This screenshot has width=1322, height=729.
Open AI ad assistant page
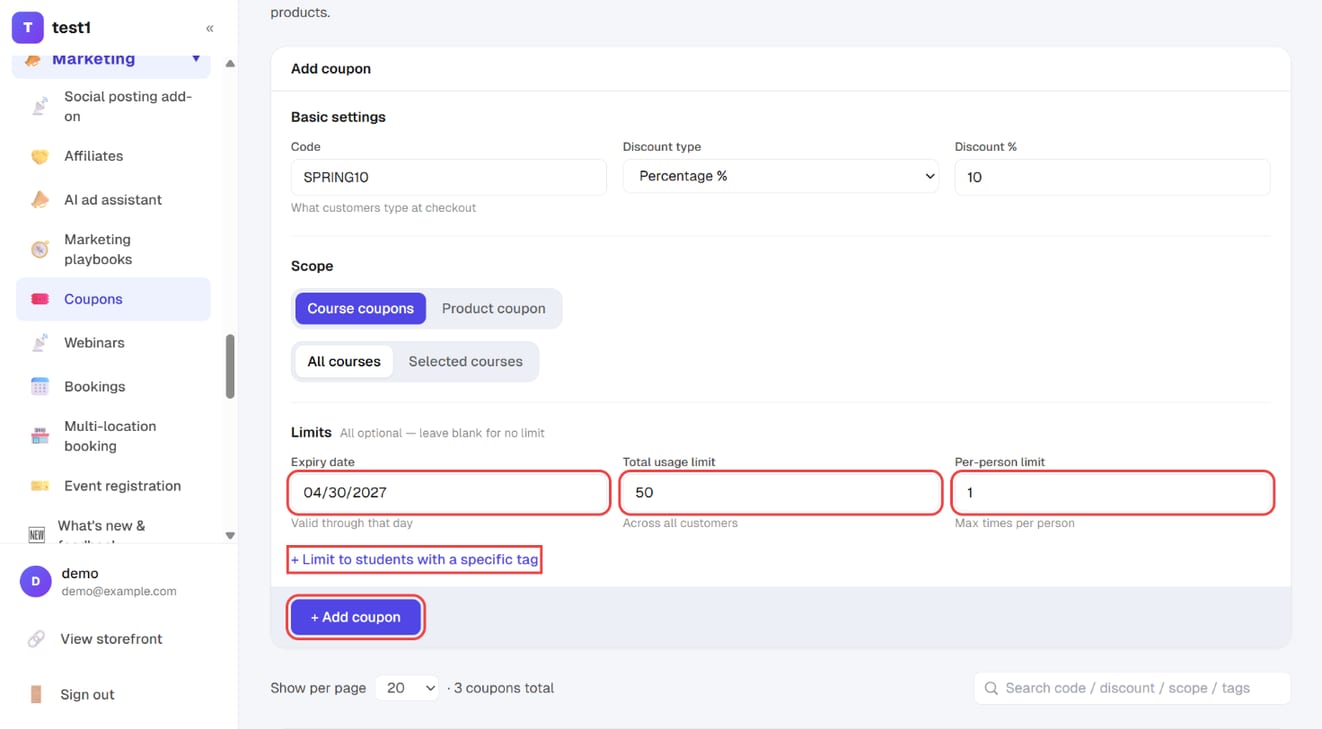(113, 200)
